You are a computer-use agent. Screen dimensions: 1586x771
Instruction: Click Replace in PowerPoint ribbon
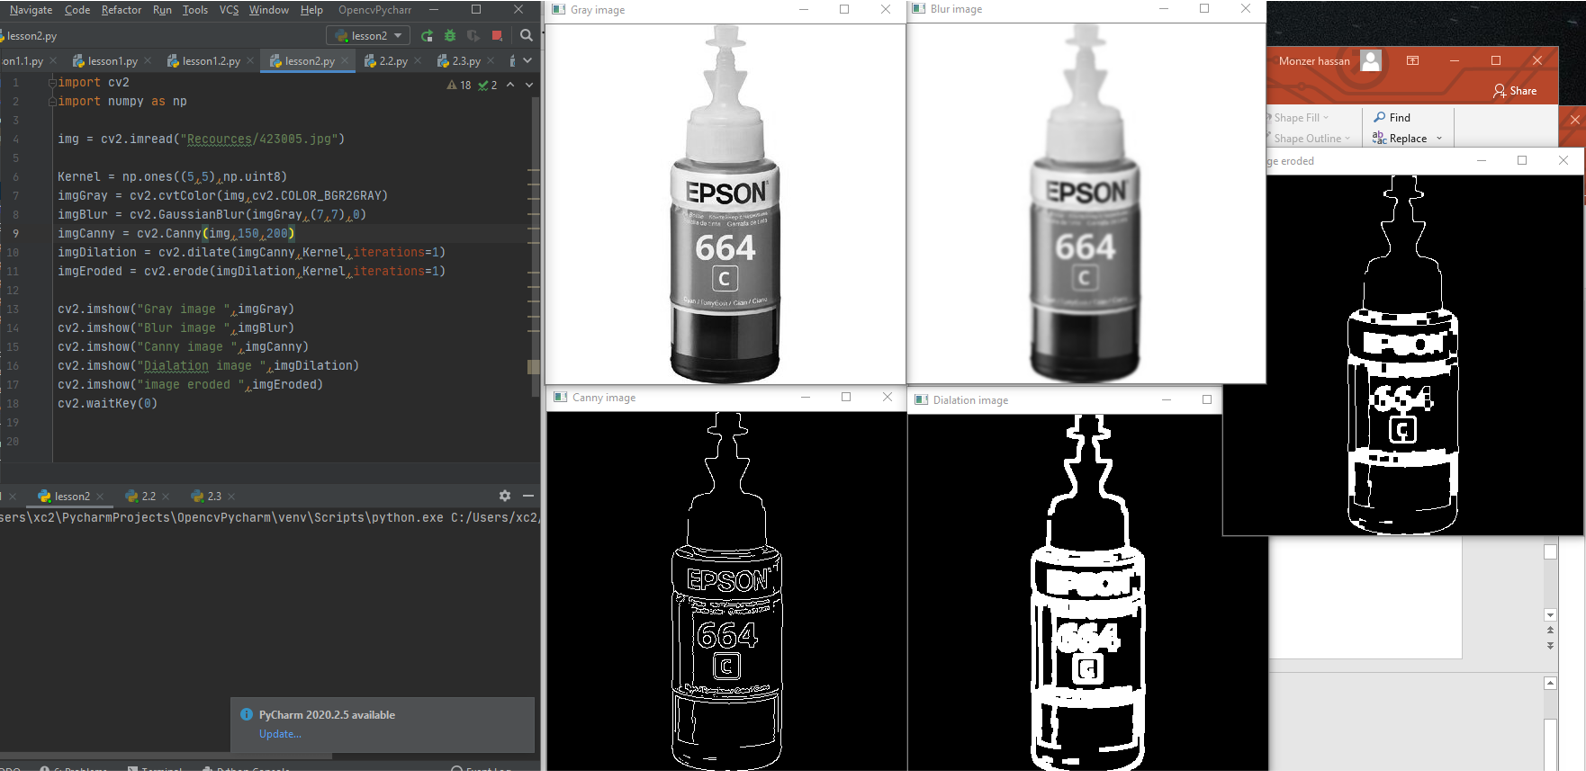(x=1400, y=138)
